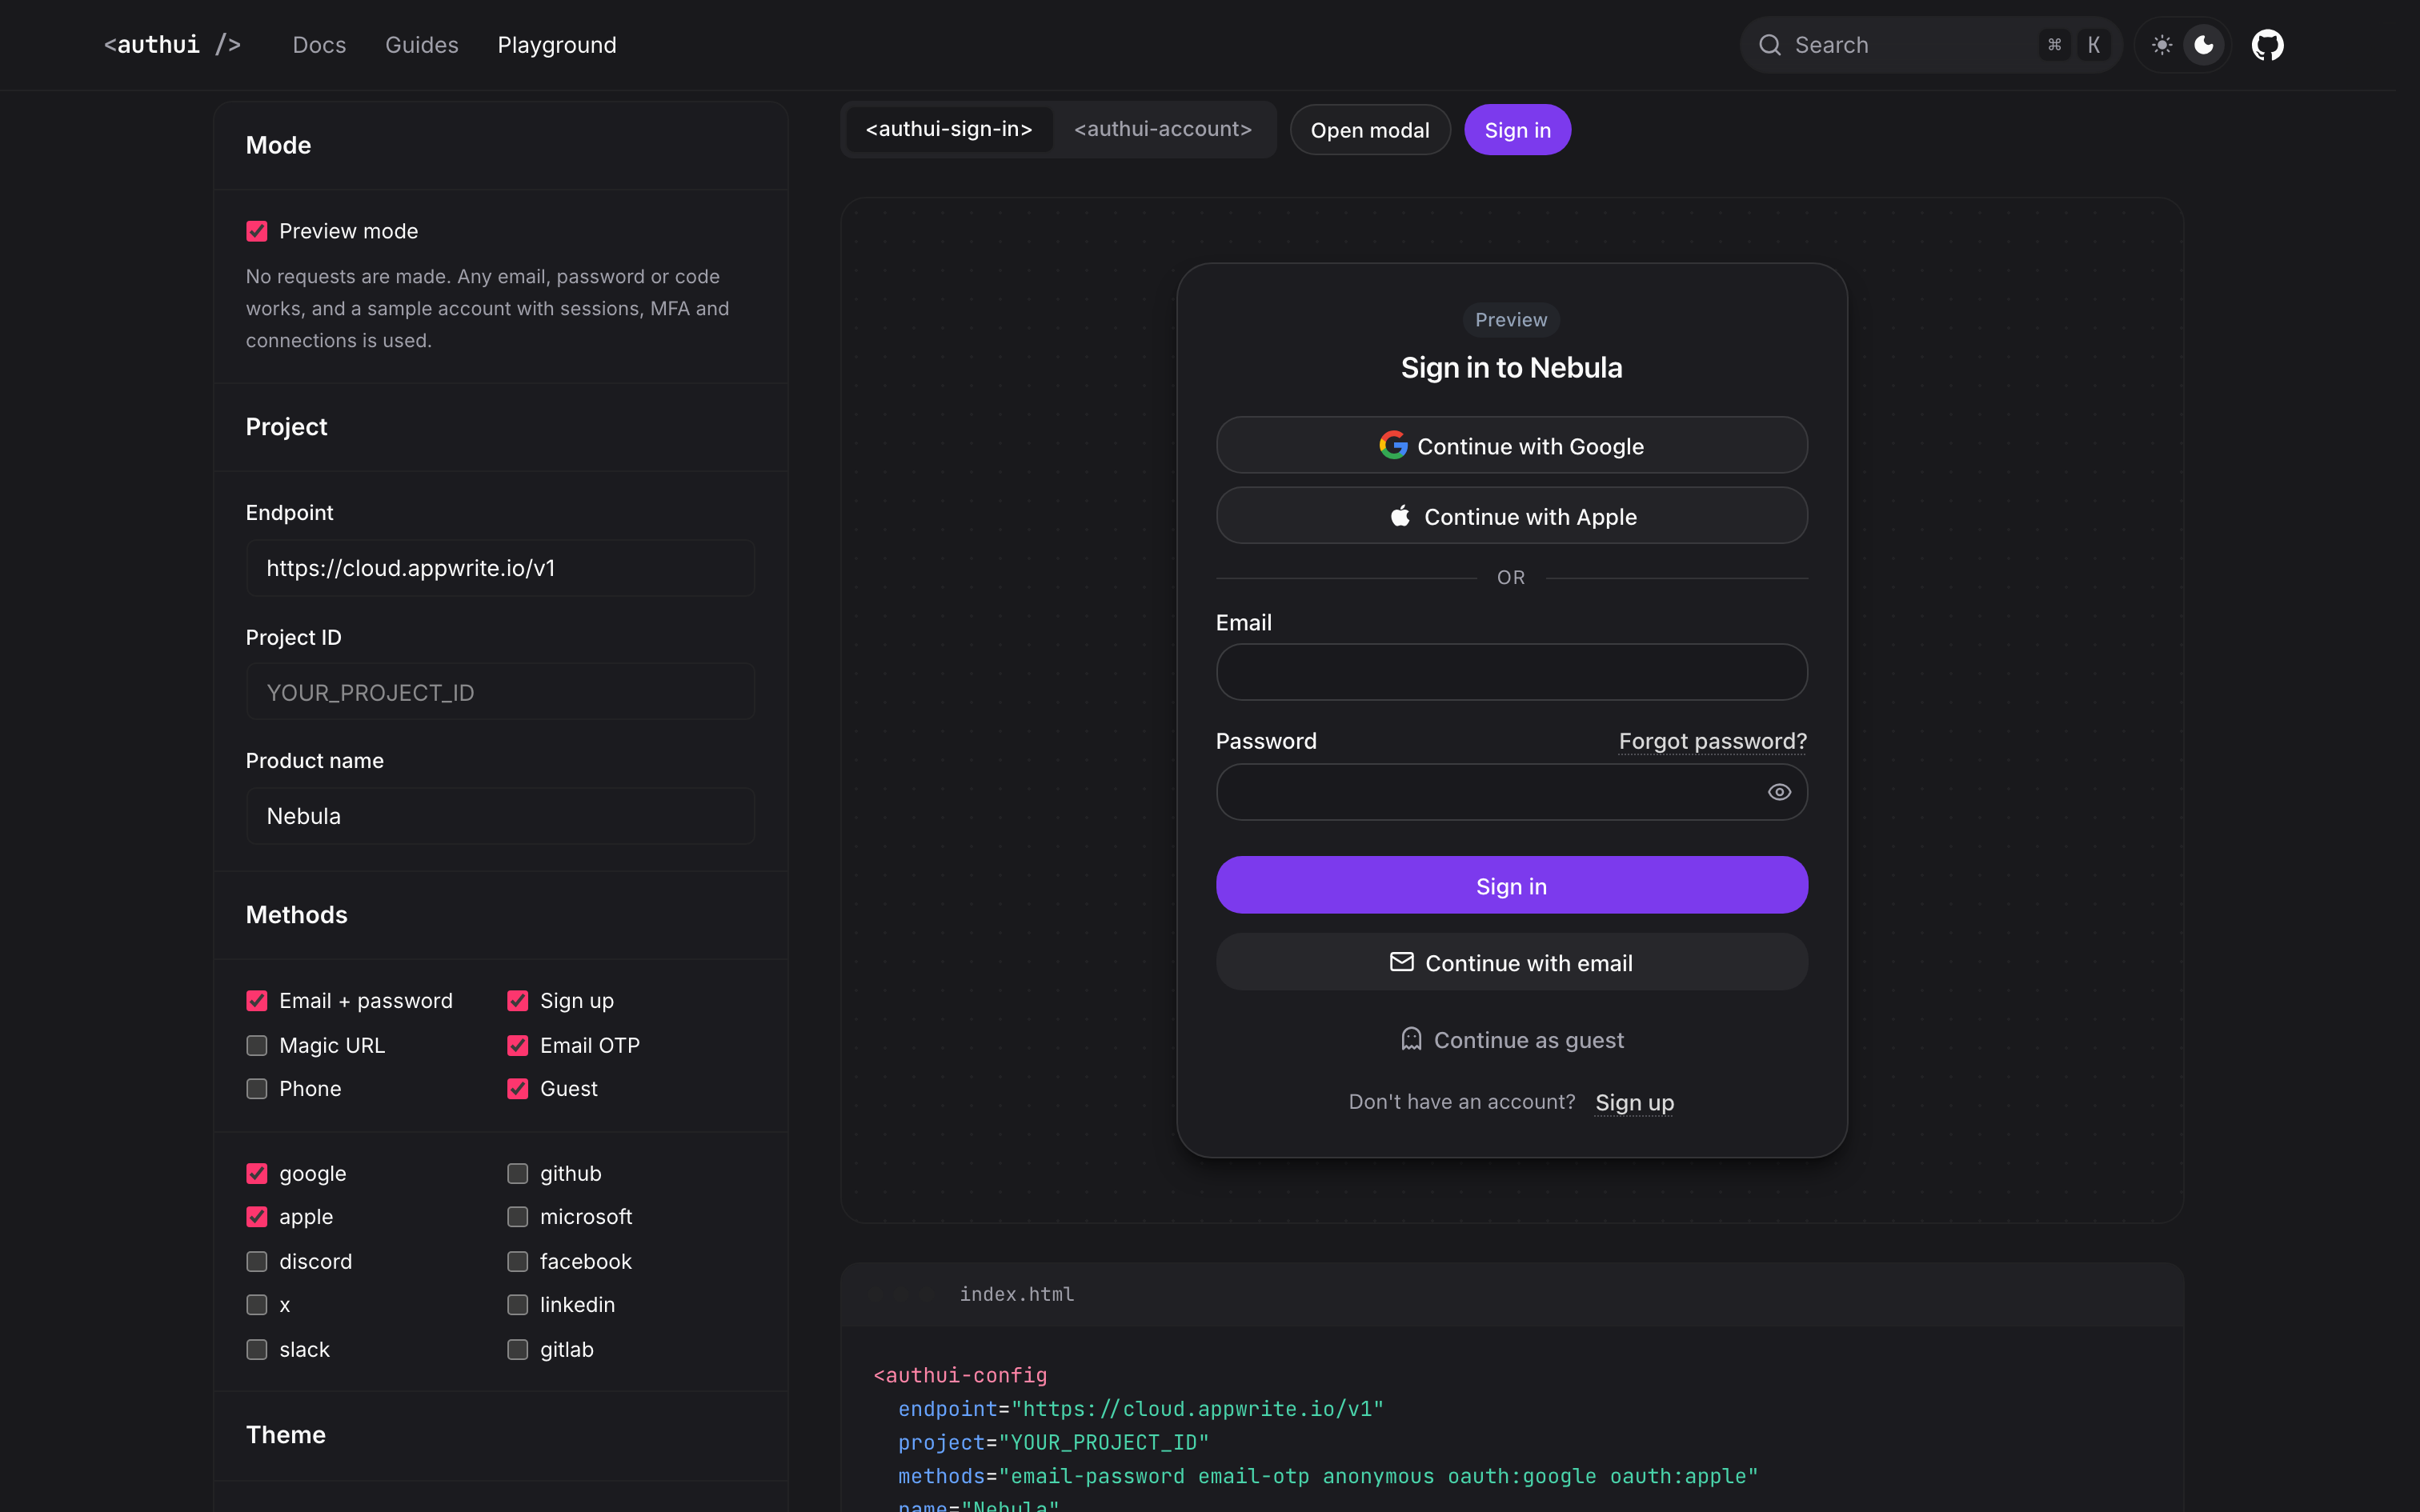The image size is (2420, 1512).
Task: Click Continue with Apple button
Action: (x=1511, y=516)
